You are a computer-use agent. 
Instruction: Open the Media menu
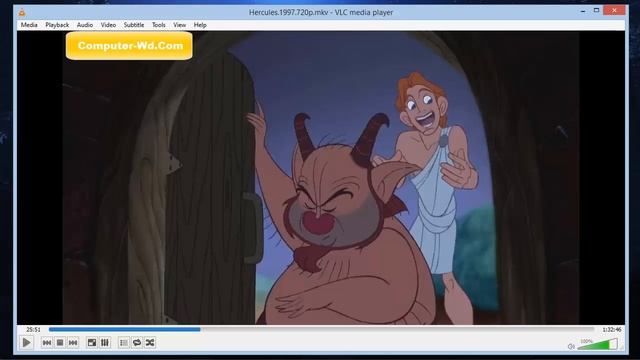[x=29, y=25]
